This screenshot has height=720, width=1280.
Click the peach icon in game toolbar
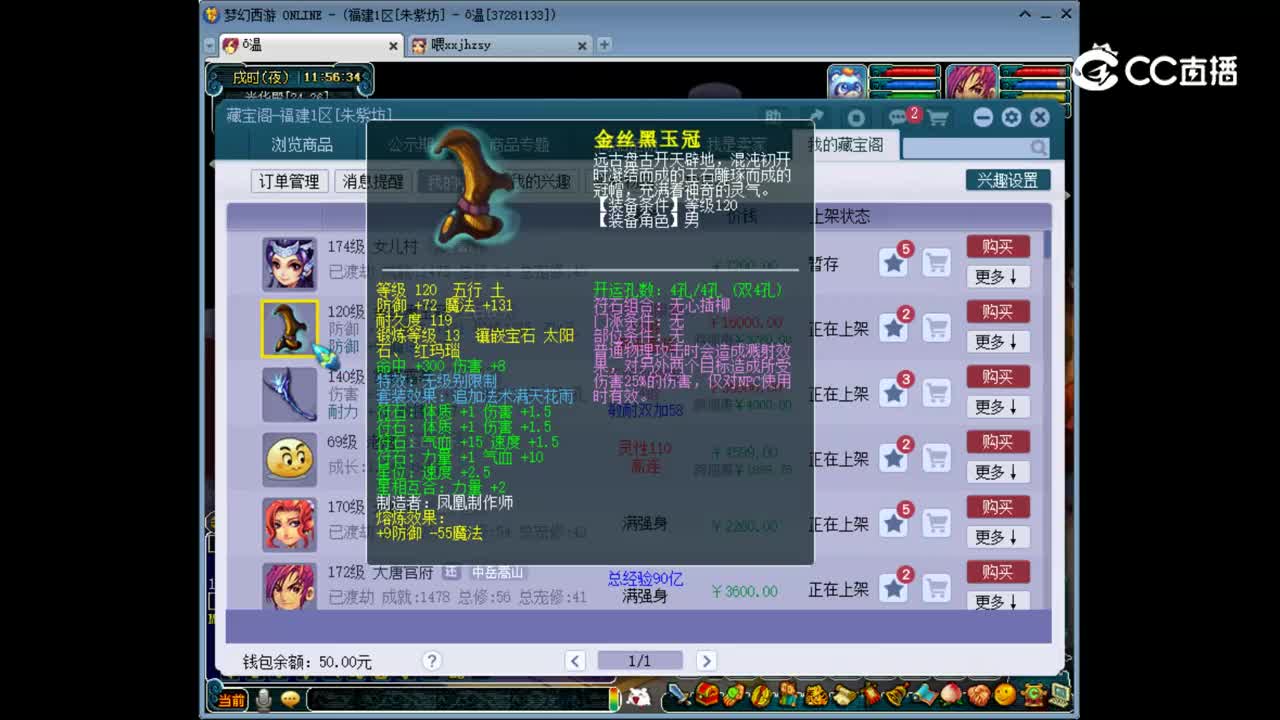(950, 694)
